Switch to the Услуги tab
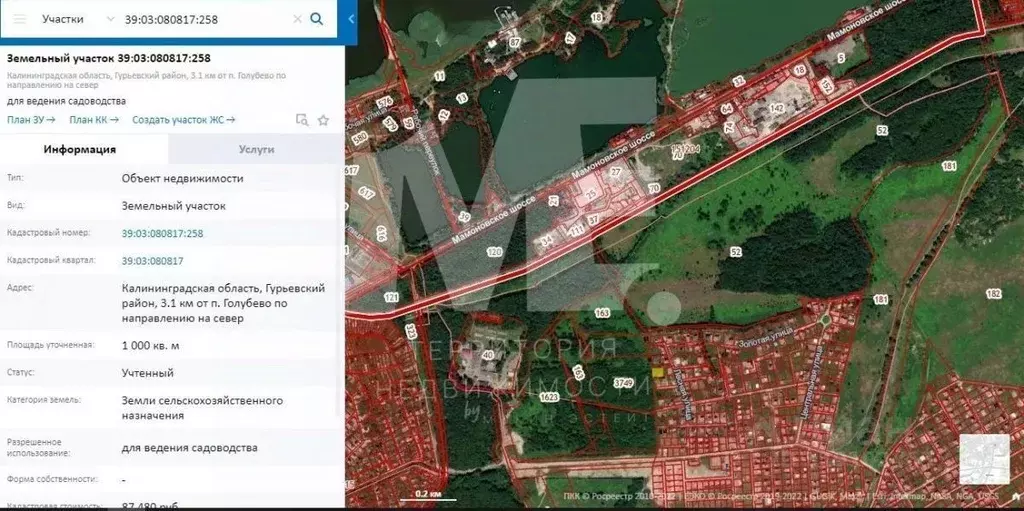 coord(256,149)
